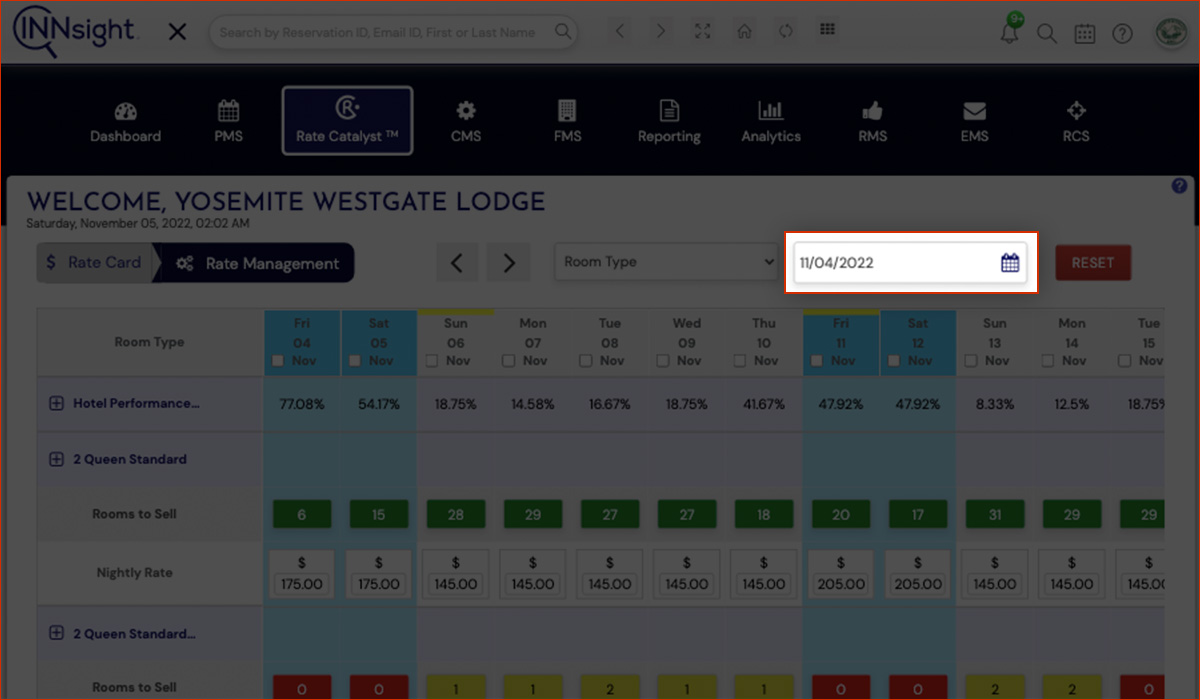1200x700 pixels.
Task: Select Rate Catalyst module
Action: coord(347,120)
